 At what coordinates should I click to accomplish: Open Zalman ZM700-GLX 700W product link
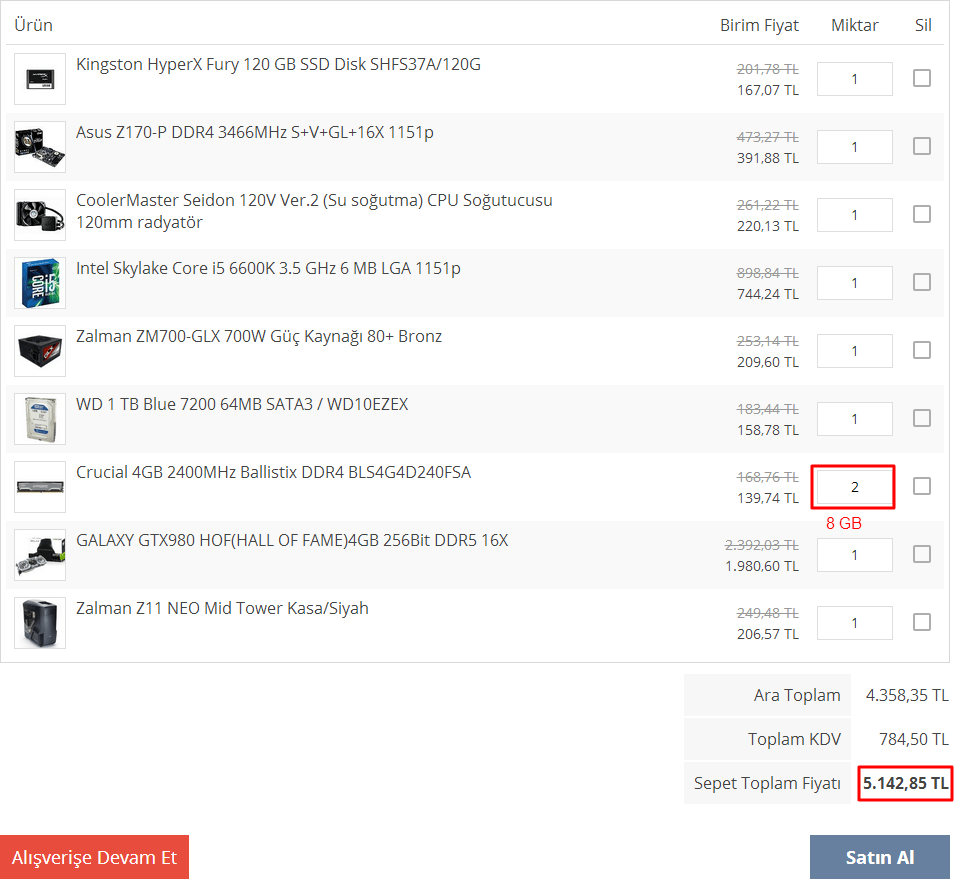pyautogui.click(x=258, y=337)
